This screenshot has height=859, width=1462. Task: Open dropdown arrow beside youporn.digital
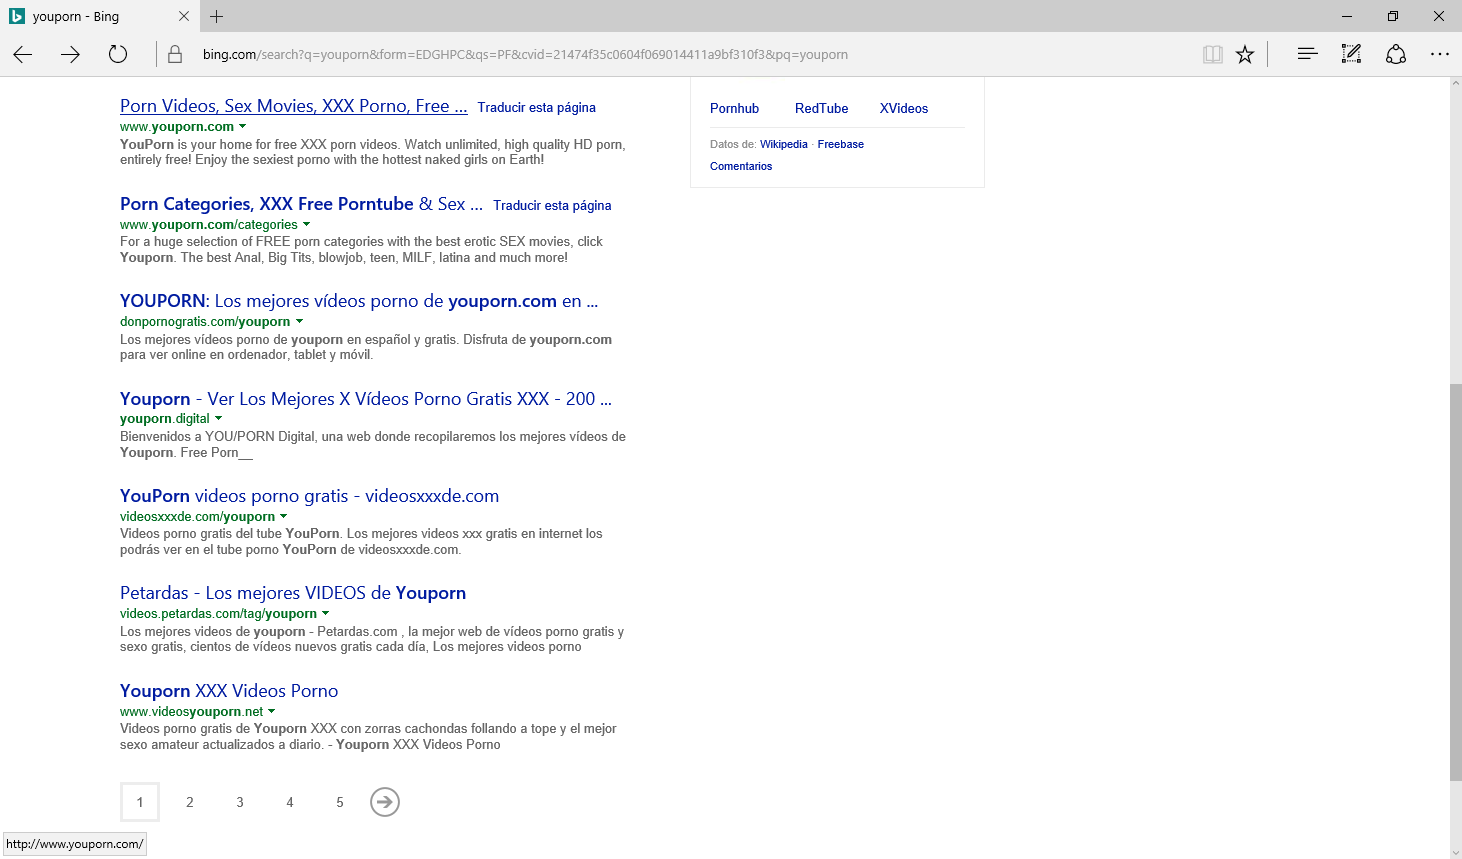(218, 419)
